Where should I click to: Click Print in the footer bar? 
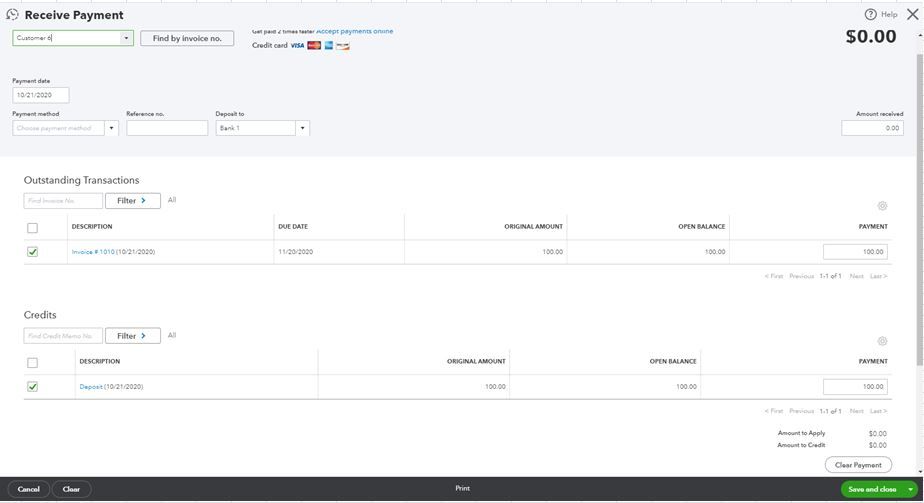pyautogui.click(x=463, y=488)
